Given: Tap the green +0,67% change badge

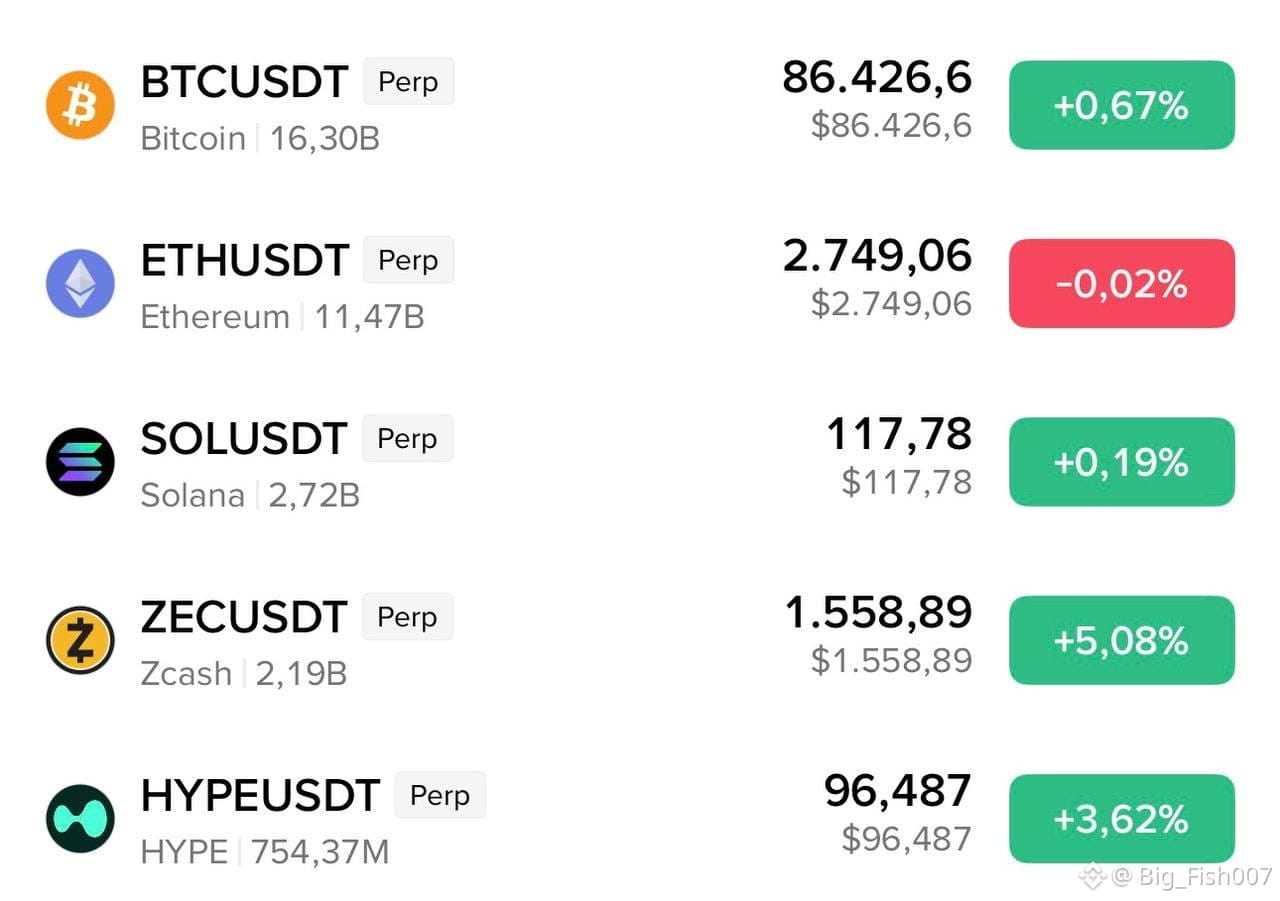Looking at the screenshot, I should (x=1122, y=105).
